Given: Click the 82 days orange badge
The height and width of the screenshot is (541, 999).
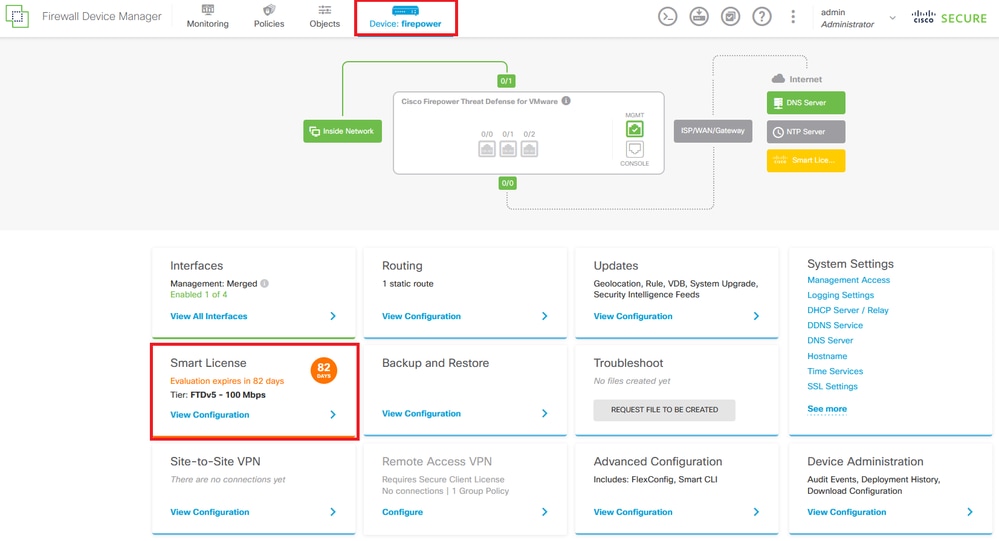Looking at the screenshot, I should 324,370.
